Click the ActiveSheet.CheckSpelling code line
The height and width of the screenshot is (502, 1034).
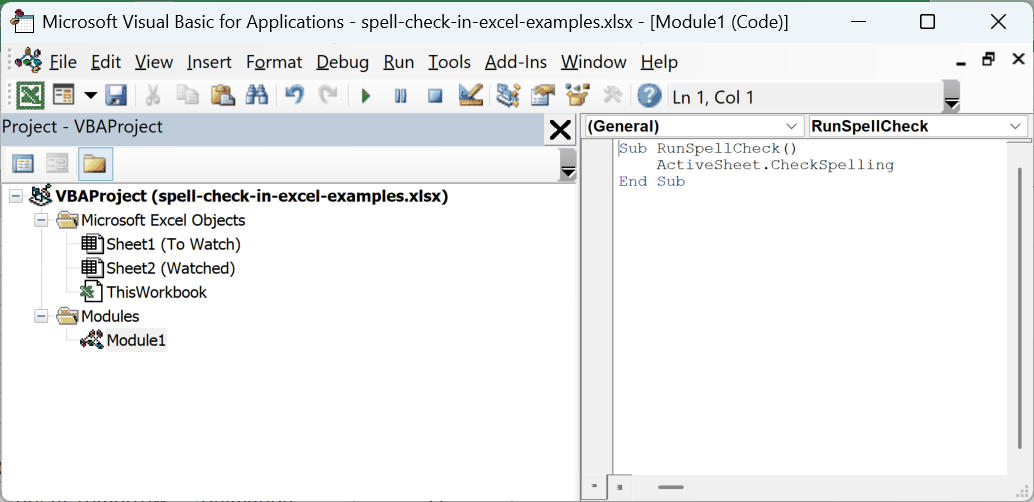[x=775, y=165]
